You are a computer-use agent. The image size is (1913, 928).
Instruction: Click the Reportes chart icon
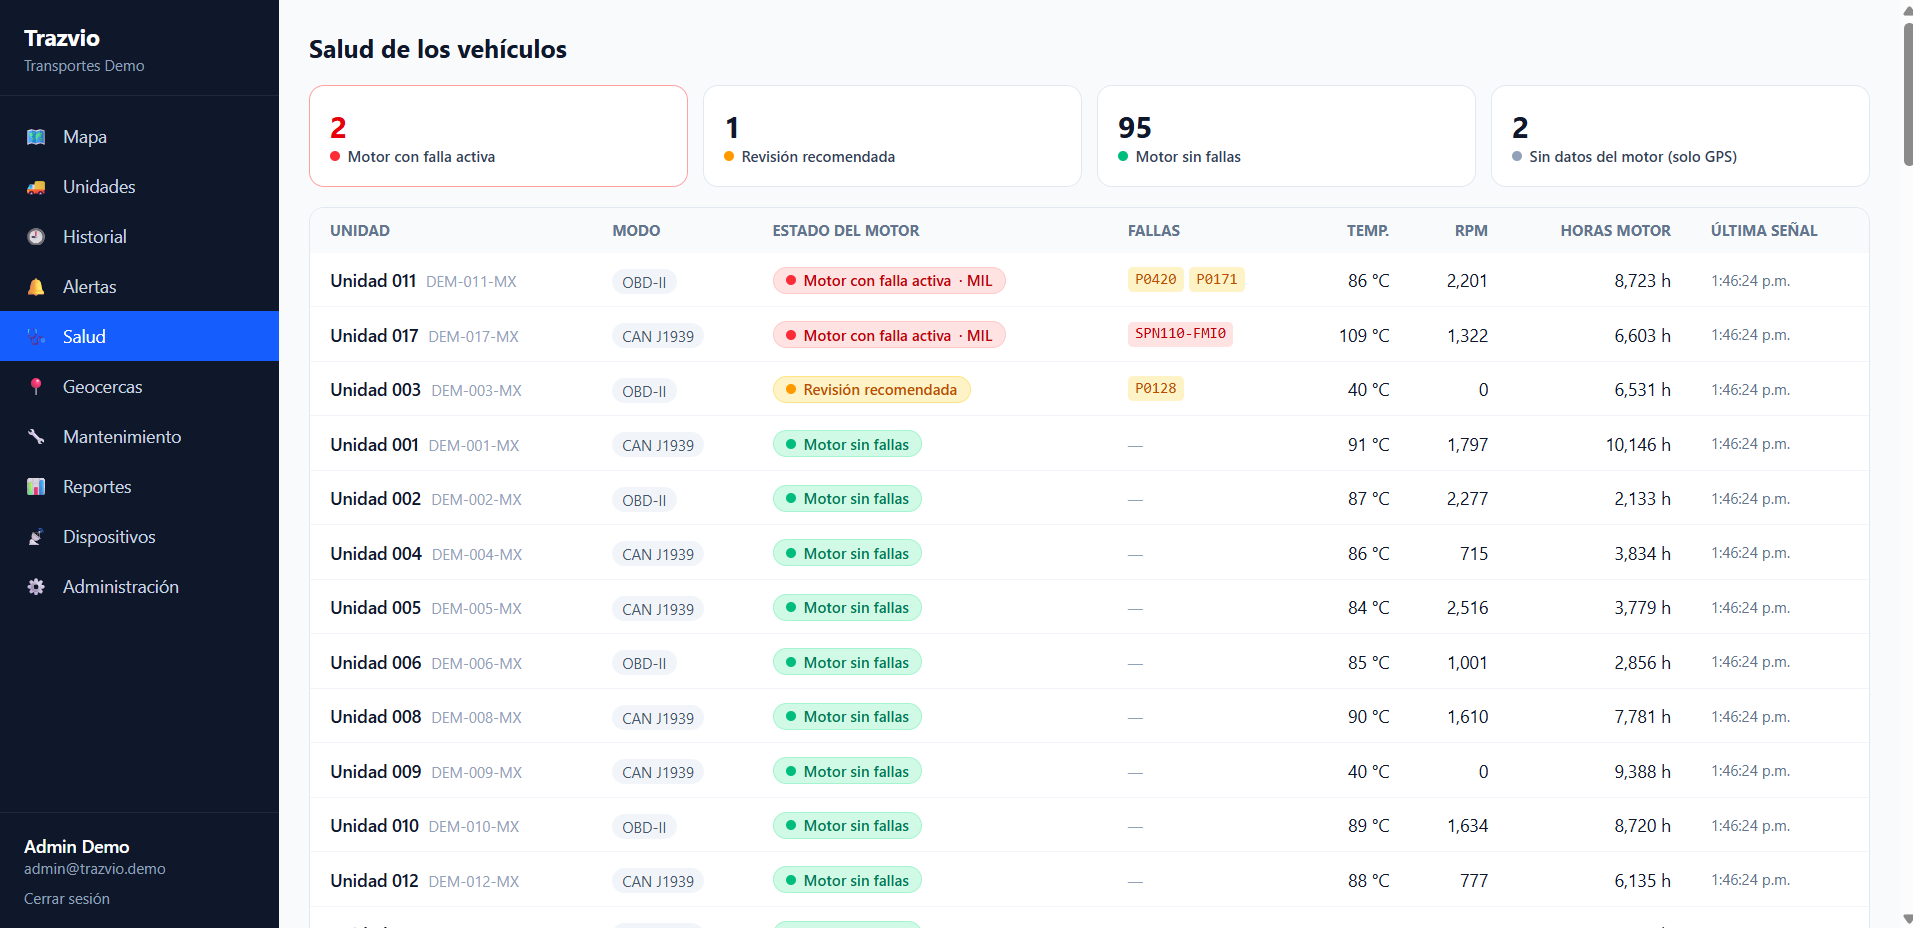pos(36,487)
